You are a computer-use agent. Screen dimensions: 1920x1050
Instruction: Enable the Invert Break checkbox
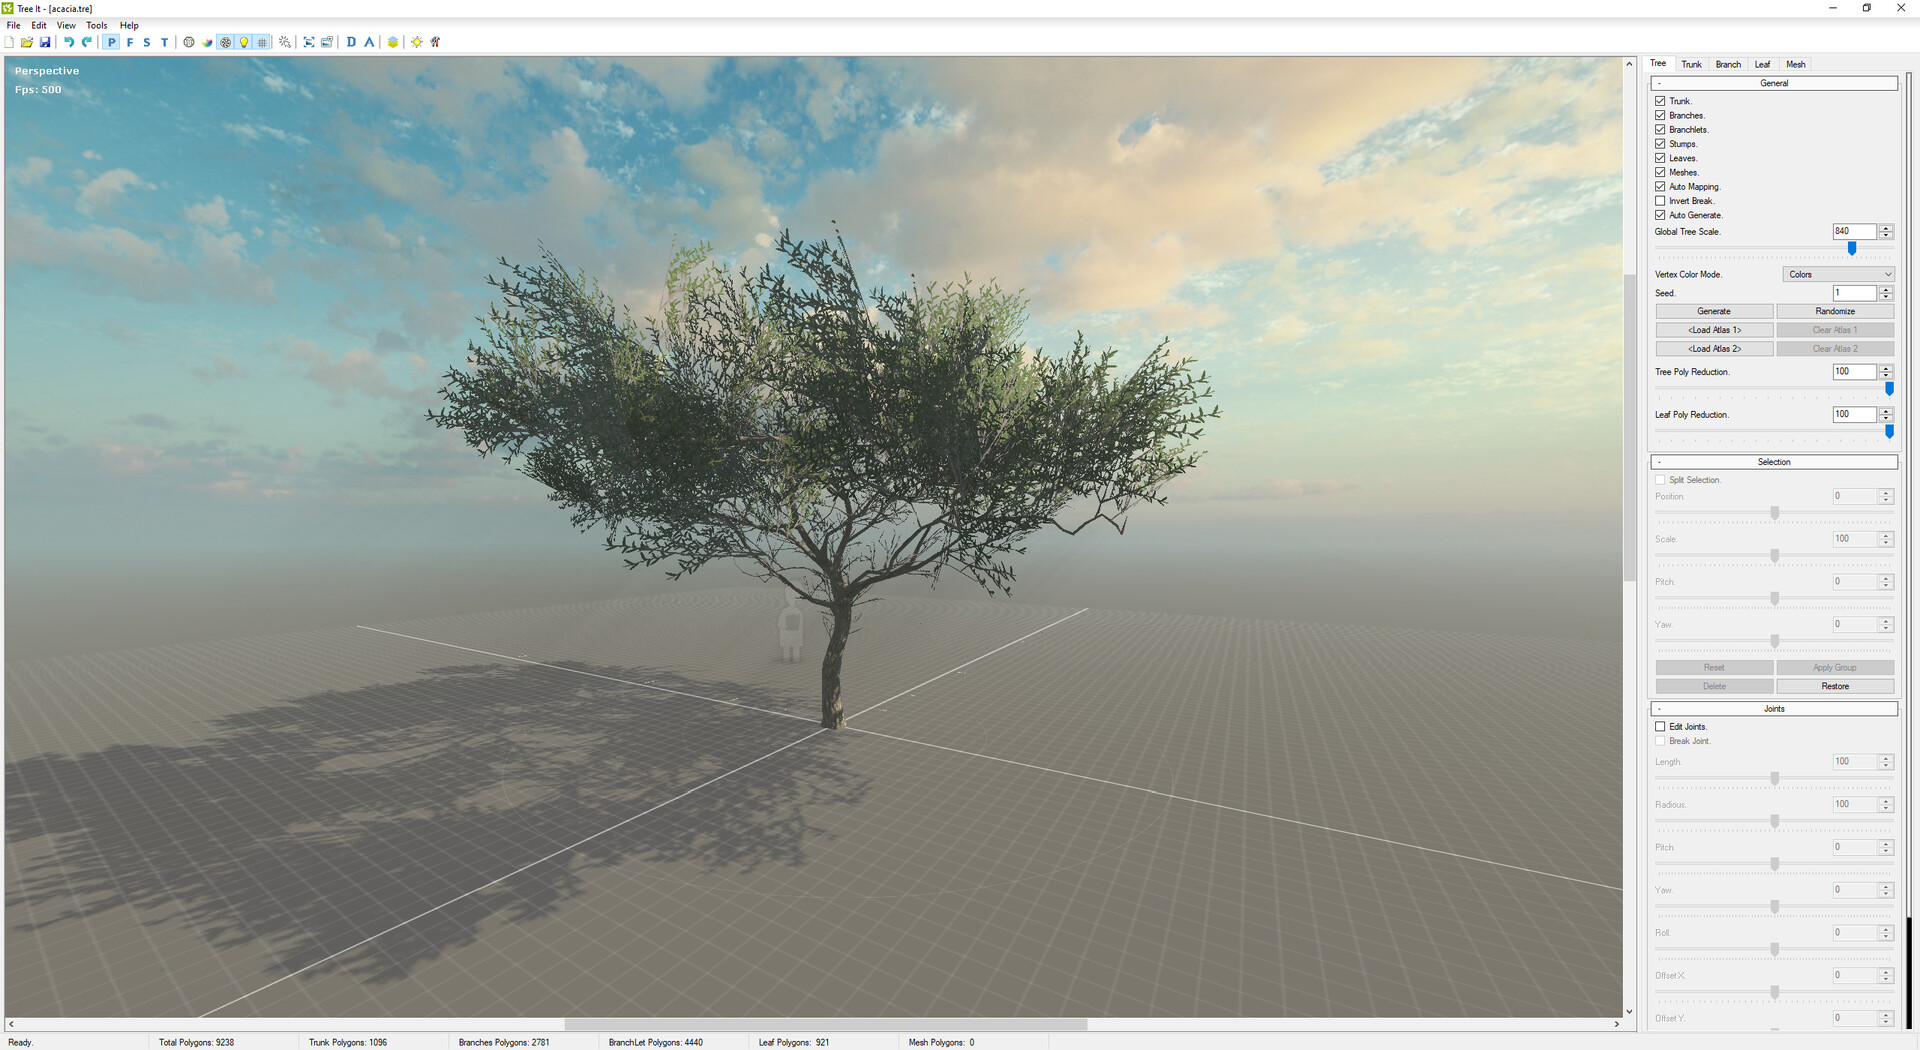tap(1660, 201)
